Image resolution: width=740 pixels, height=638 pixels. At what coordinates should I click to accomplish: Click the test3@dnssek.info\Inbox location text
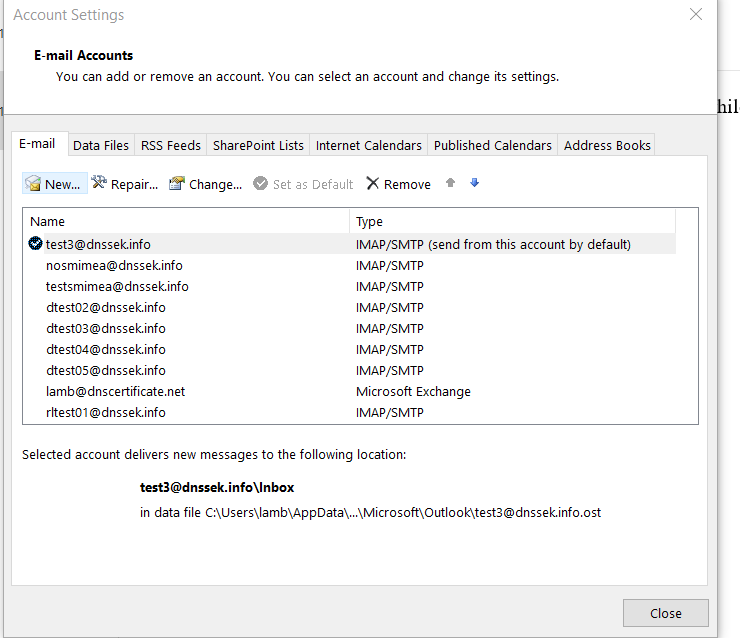pyautogui.click(x=217, y=487)
